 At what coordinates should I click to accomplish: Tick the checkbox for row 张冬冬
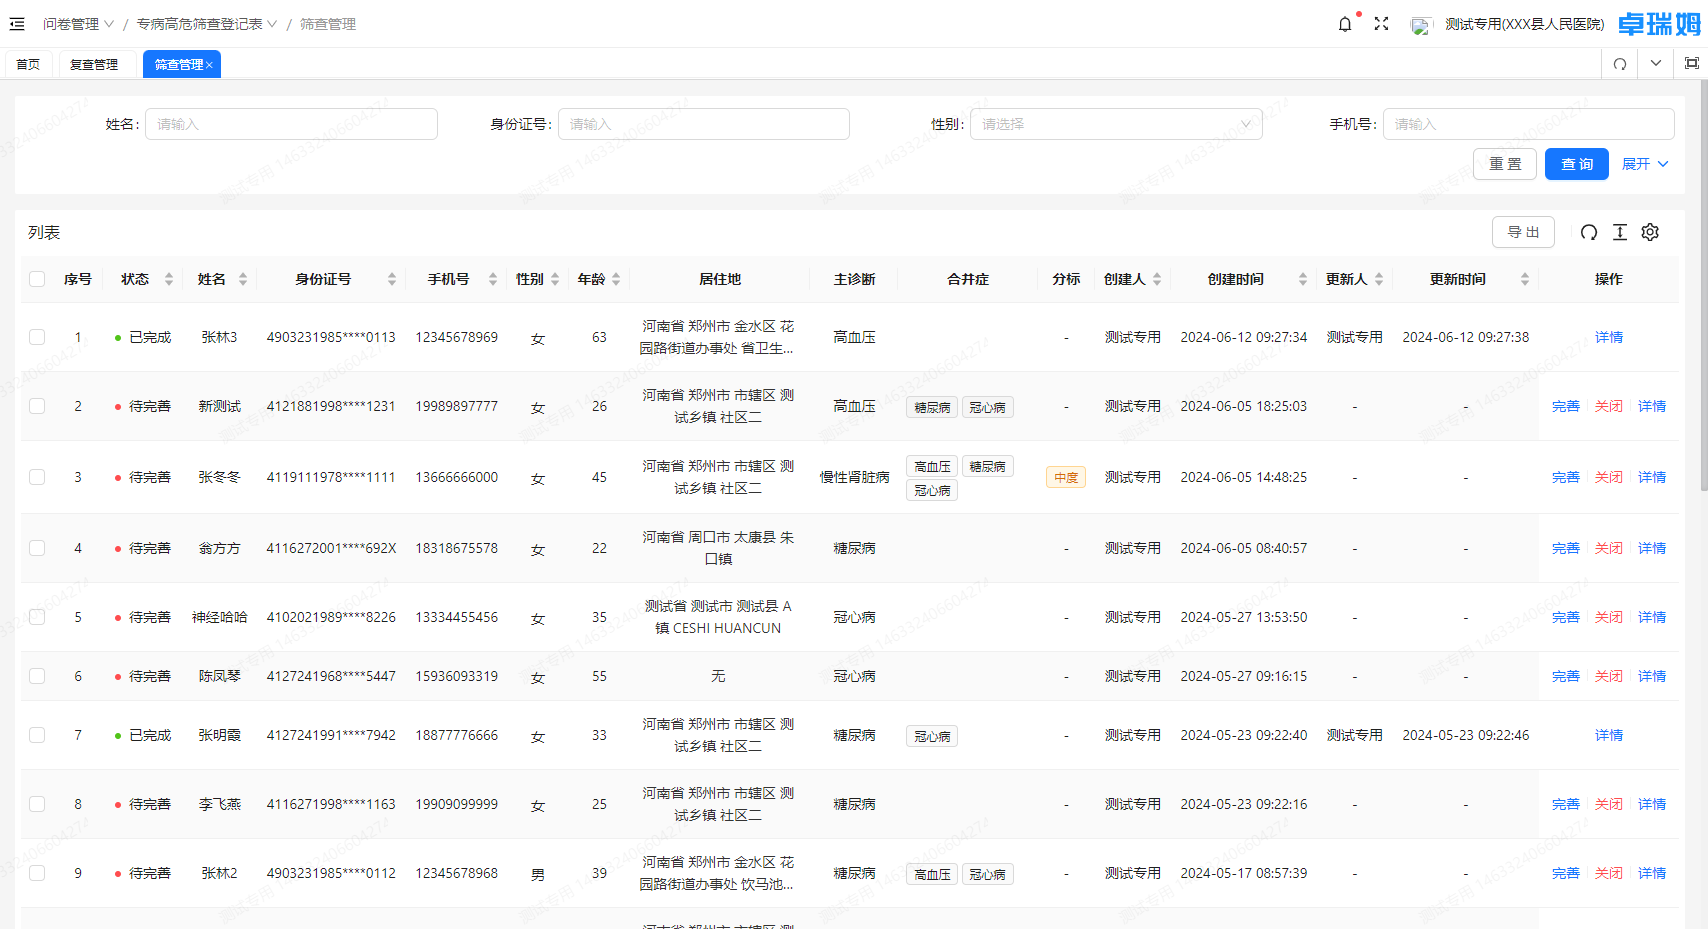pos(37,477)
